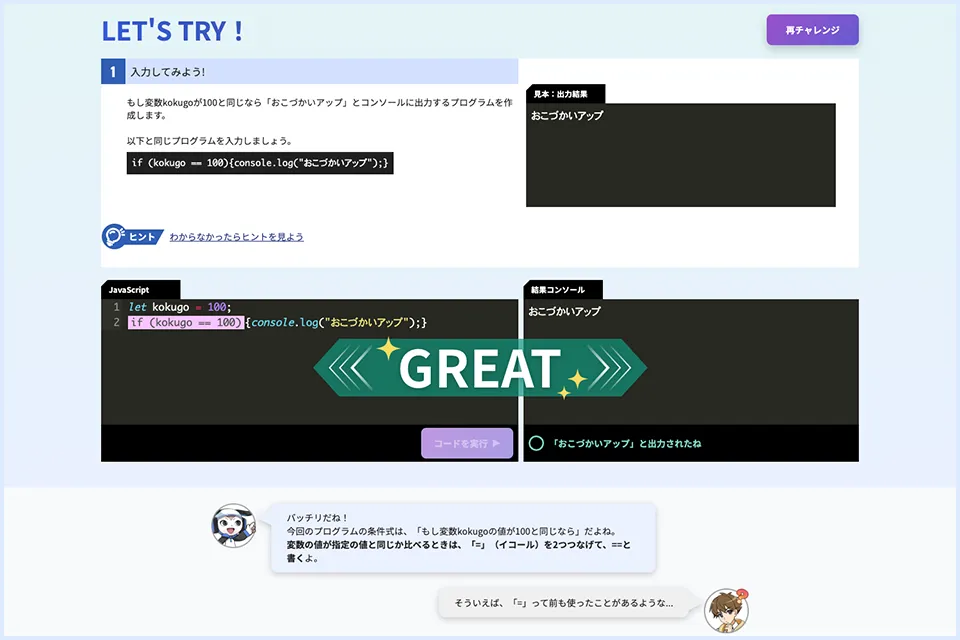
Task: Click the green circle status icon in the console
Action: [x=536, y=443]
